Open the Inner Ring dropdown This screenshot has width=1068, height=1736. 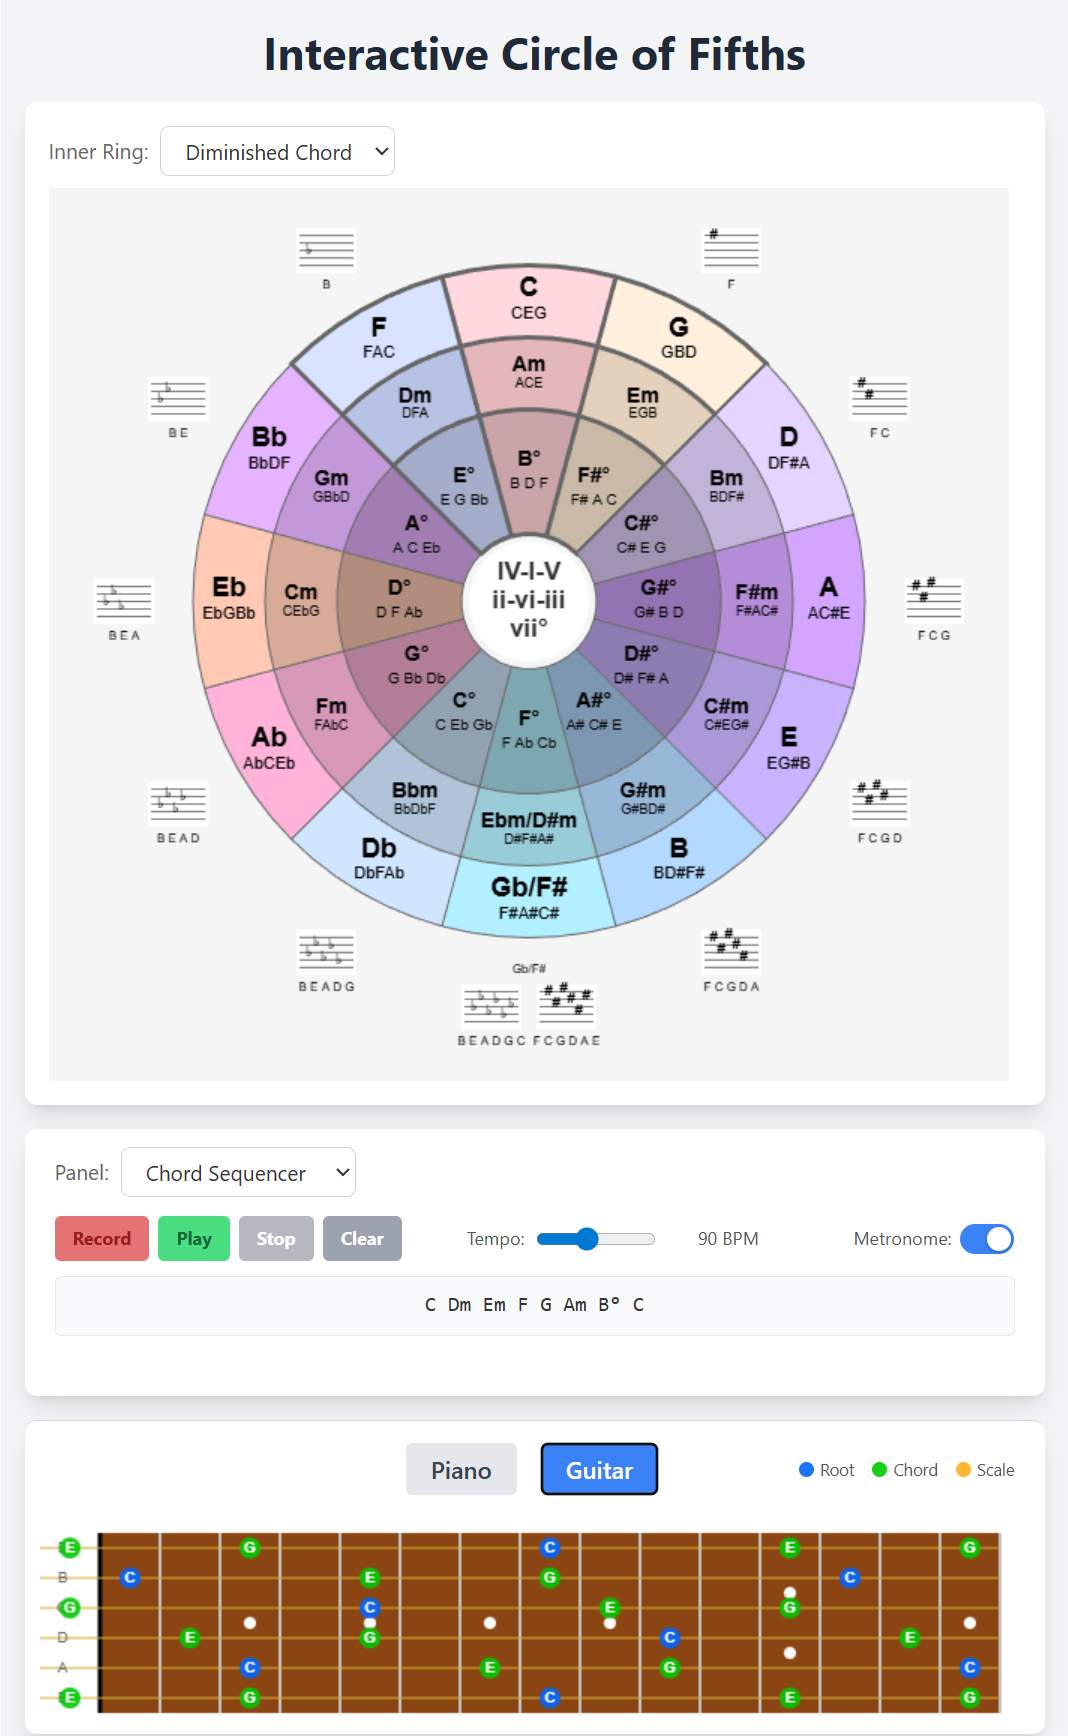pyautogui.click(x=278, y=151)
